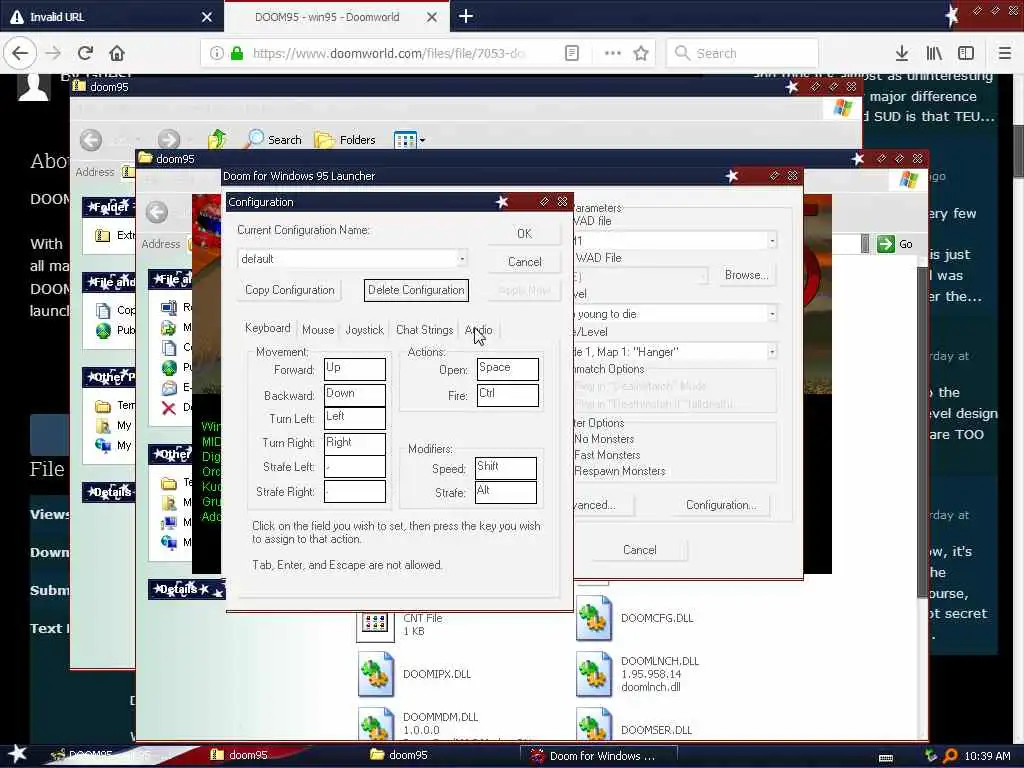
Task: Open WAD file dropdown in launcher
Action: [x=772, y=240]
